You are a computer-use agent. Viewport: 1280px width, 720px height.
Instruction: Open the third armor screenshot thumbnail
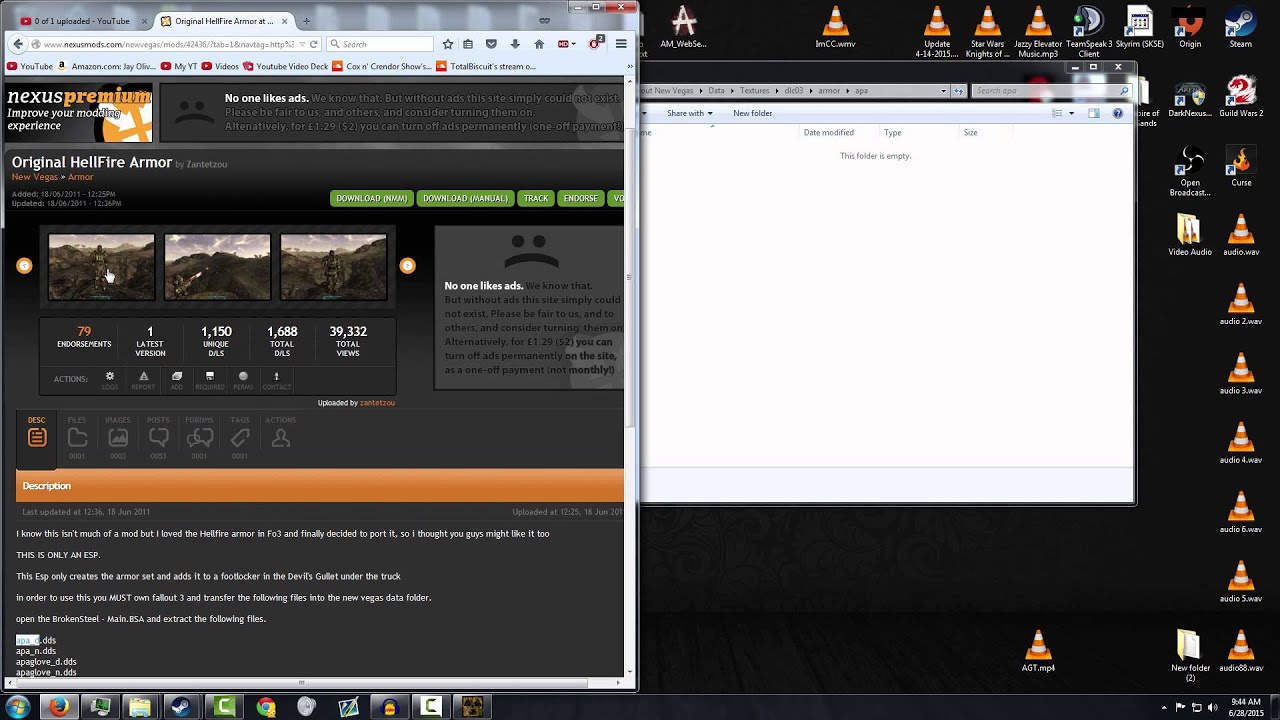333,267
